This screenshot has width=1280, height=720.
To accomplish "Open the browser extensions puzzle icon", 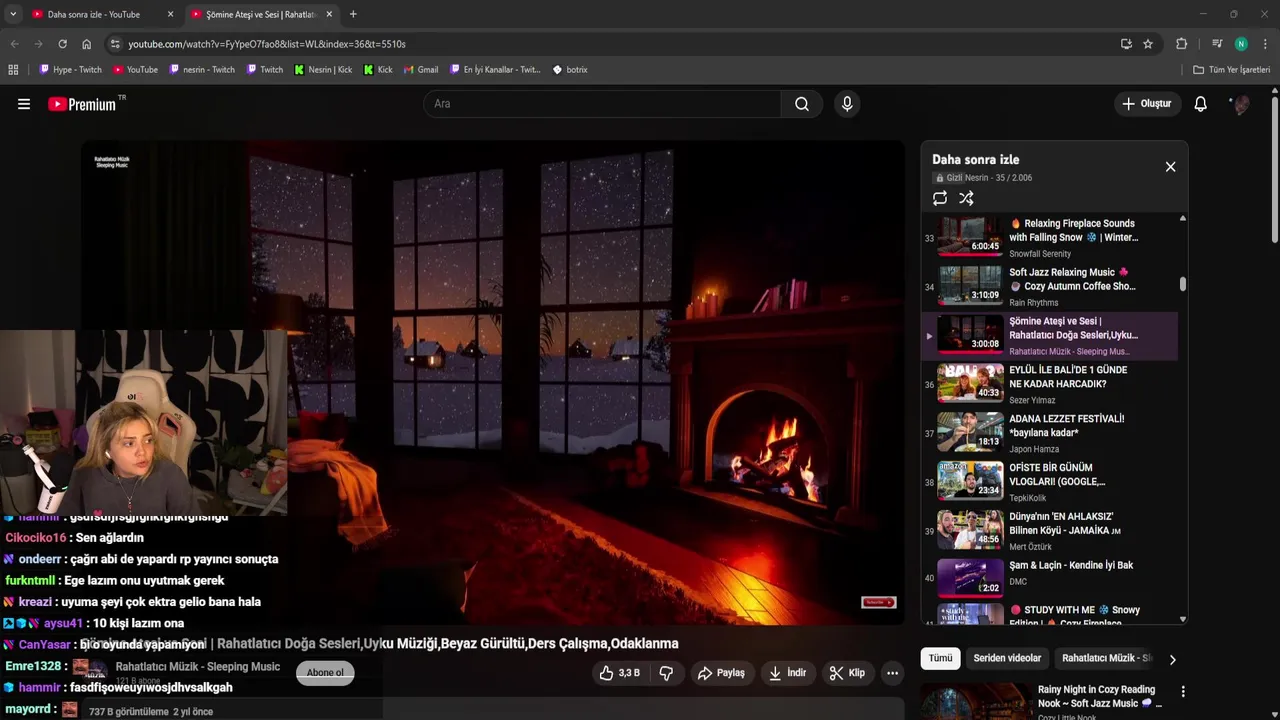I will (x=1181, y=44).
